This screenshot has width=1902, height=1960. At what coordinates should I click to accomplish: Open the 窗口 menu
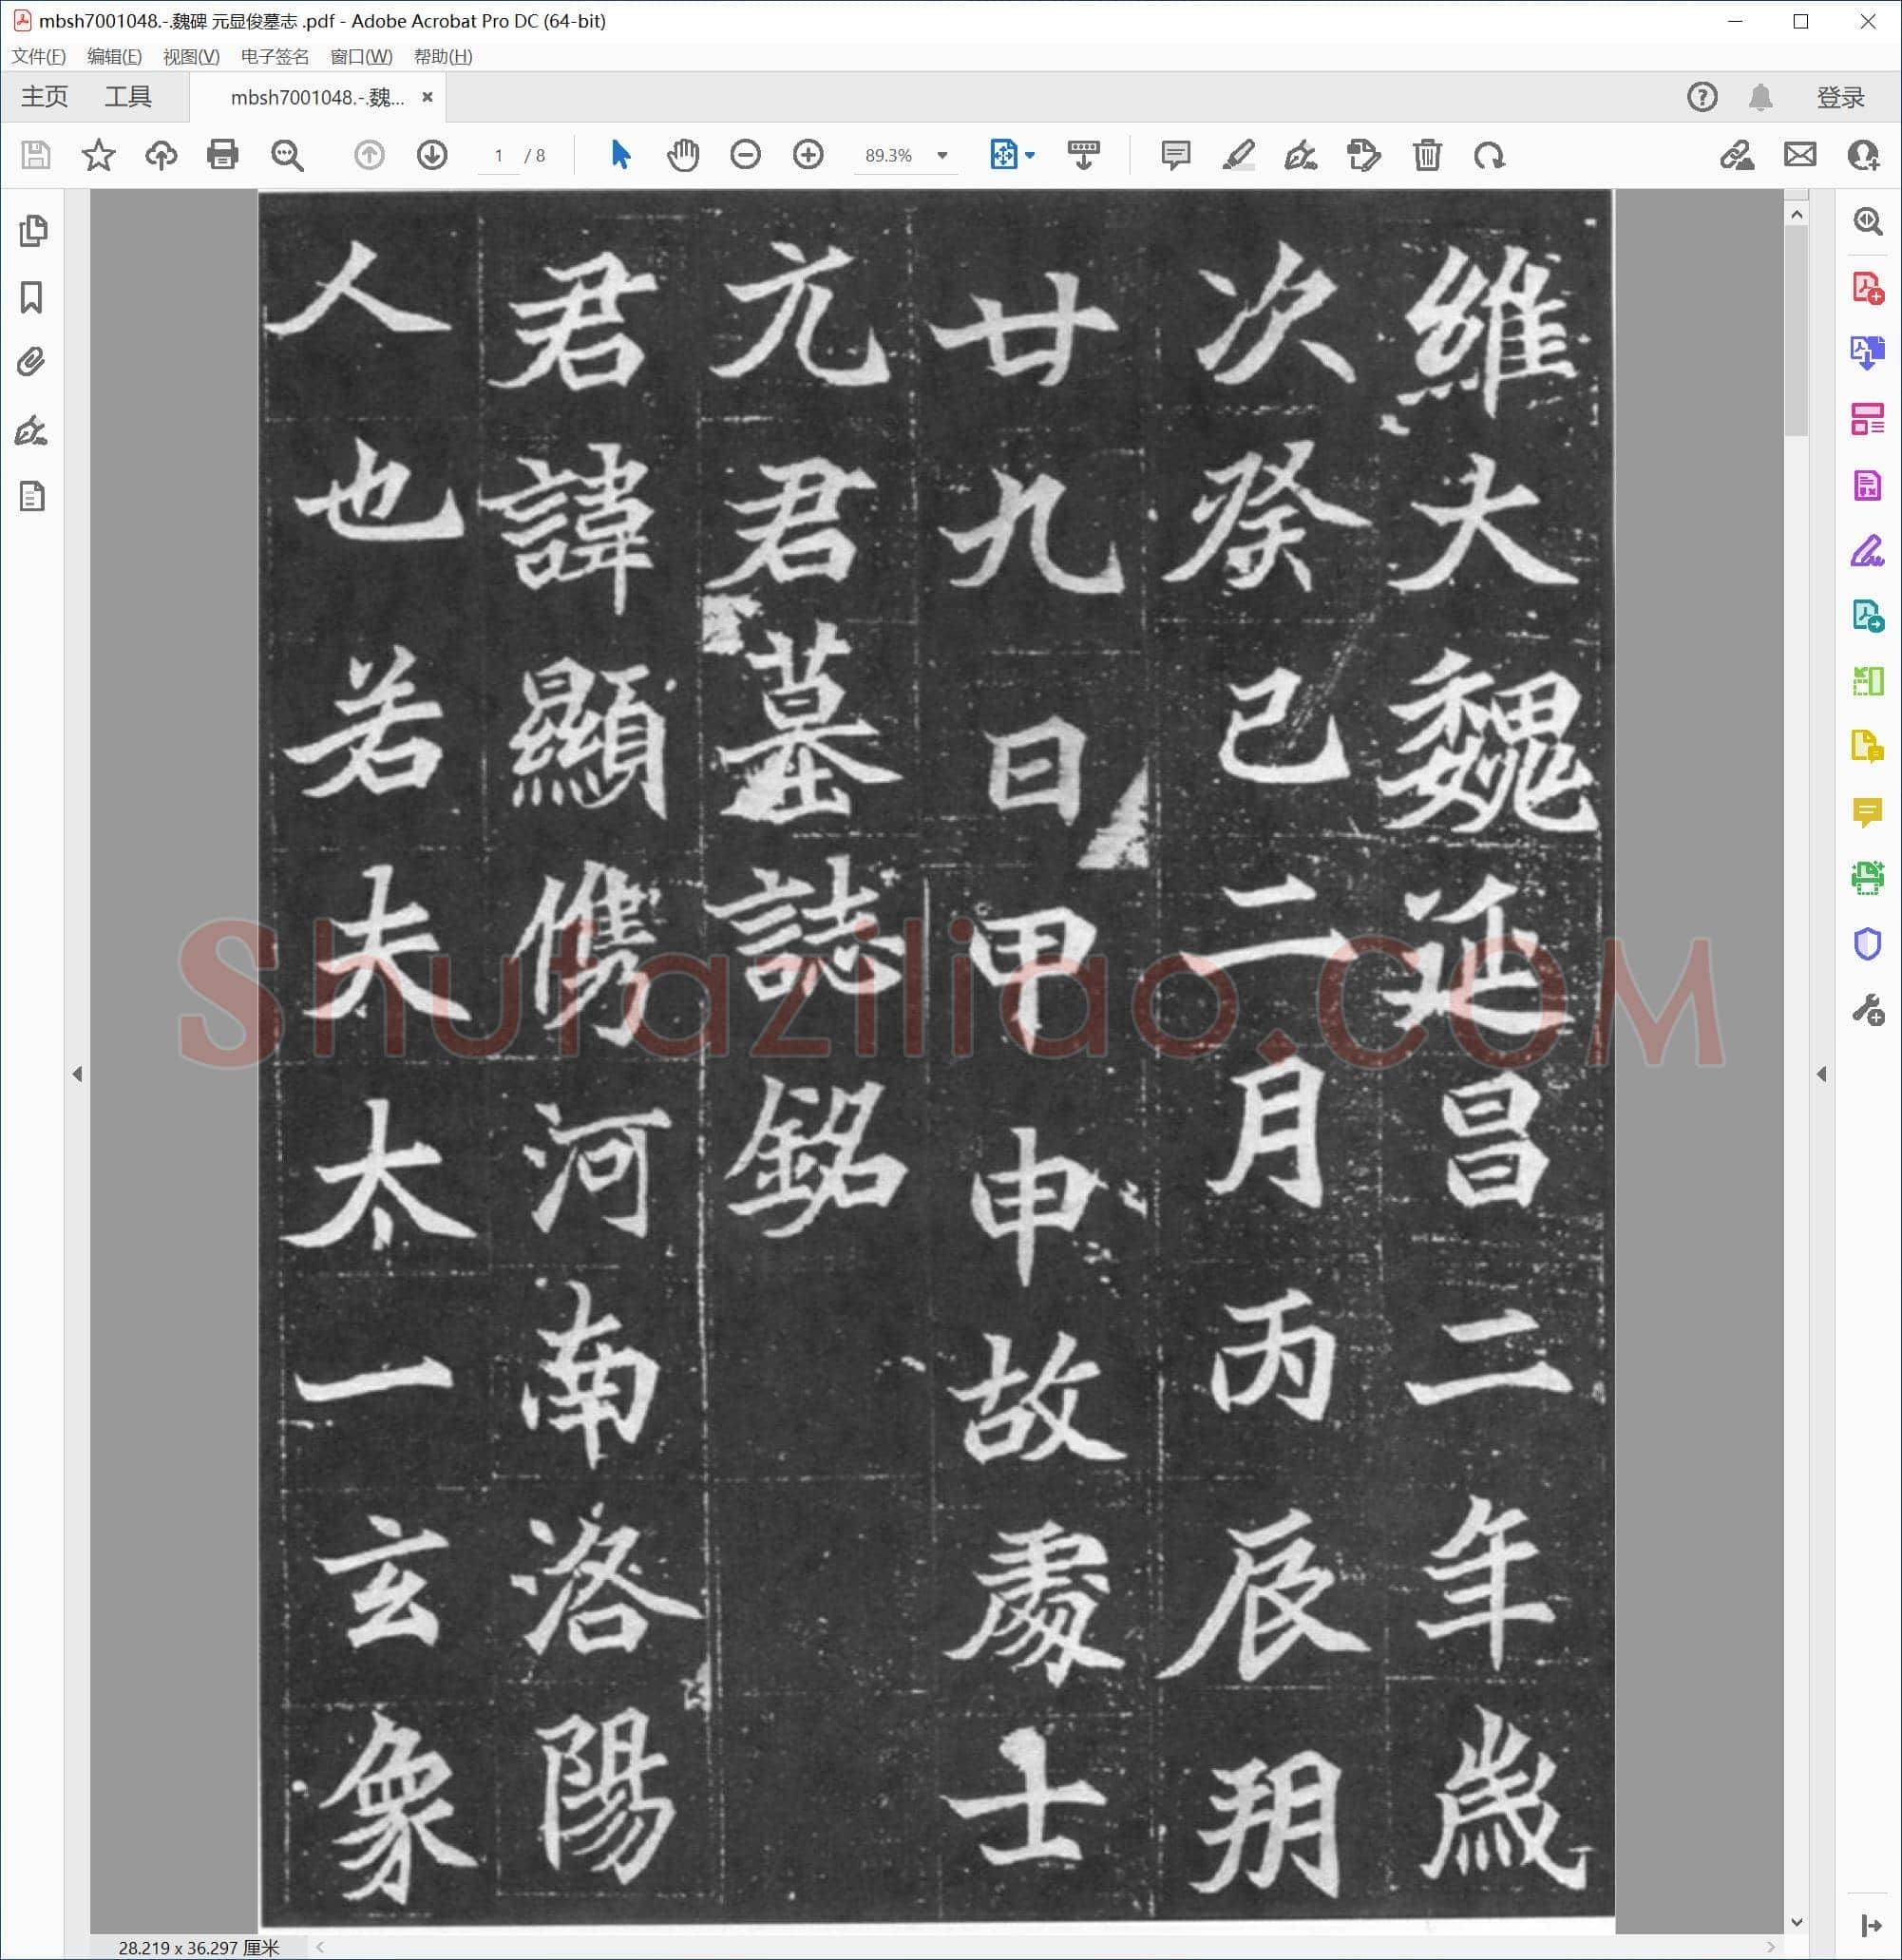361,56
